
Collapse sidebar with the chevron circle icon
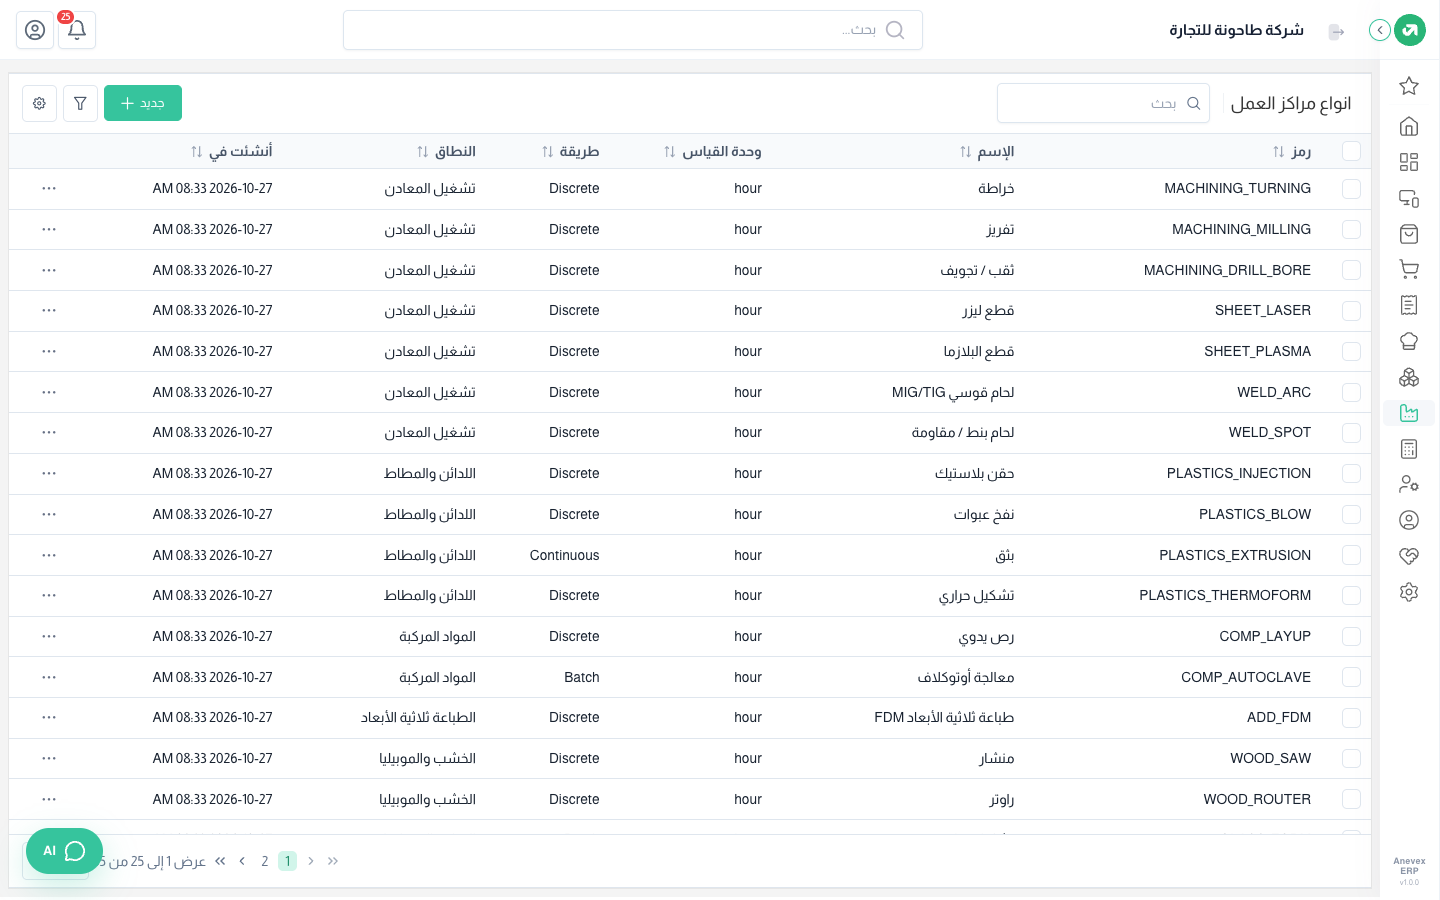[x=1380, y=30]
